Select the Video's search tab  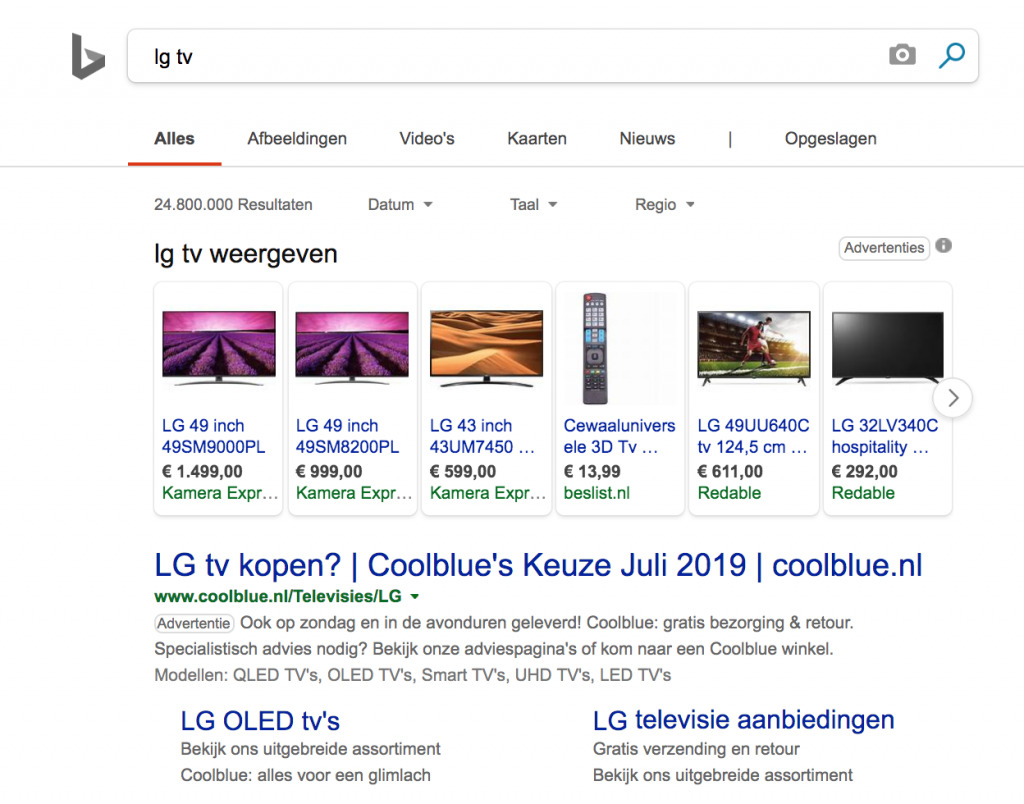[x=426, y=138]
